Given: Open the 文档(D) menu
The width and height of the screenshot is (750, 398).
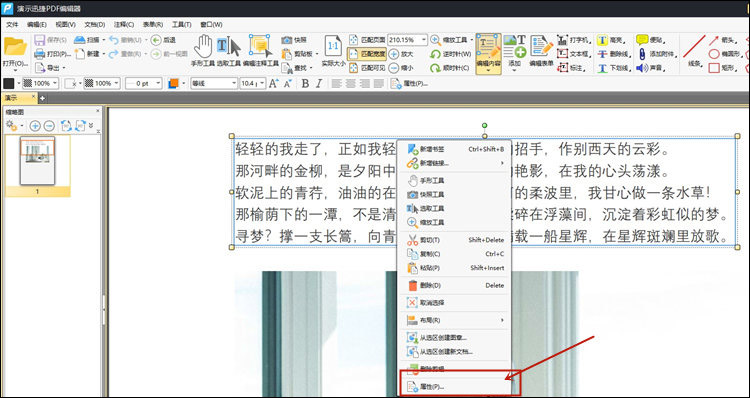Looking at the screenshot, I should (95, 24).
